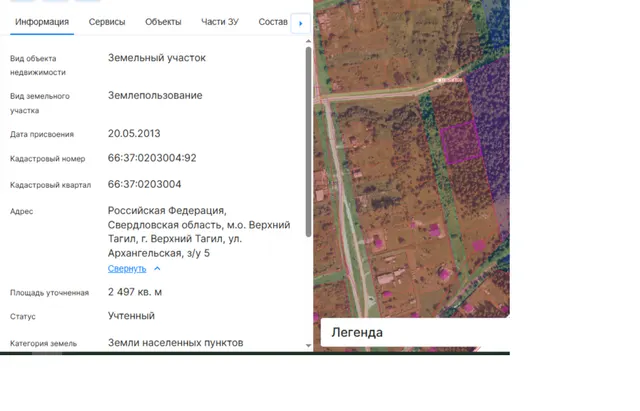Select the Части ЗУ tab

pos(220,22)
